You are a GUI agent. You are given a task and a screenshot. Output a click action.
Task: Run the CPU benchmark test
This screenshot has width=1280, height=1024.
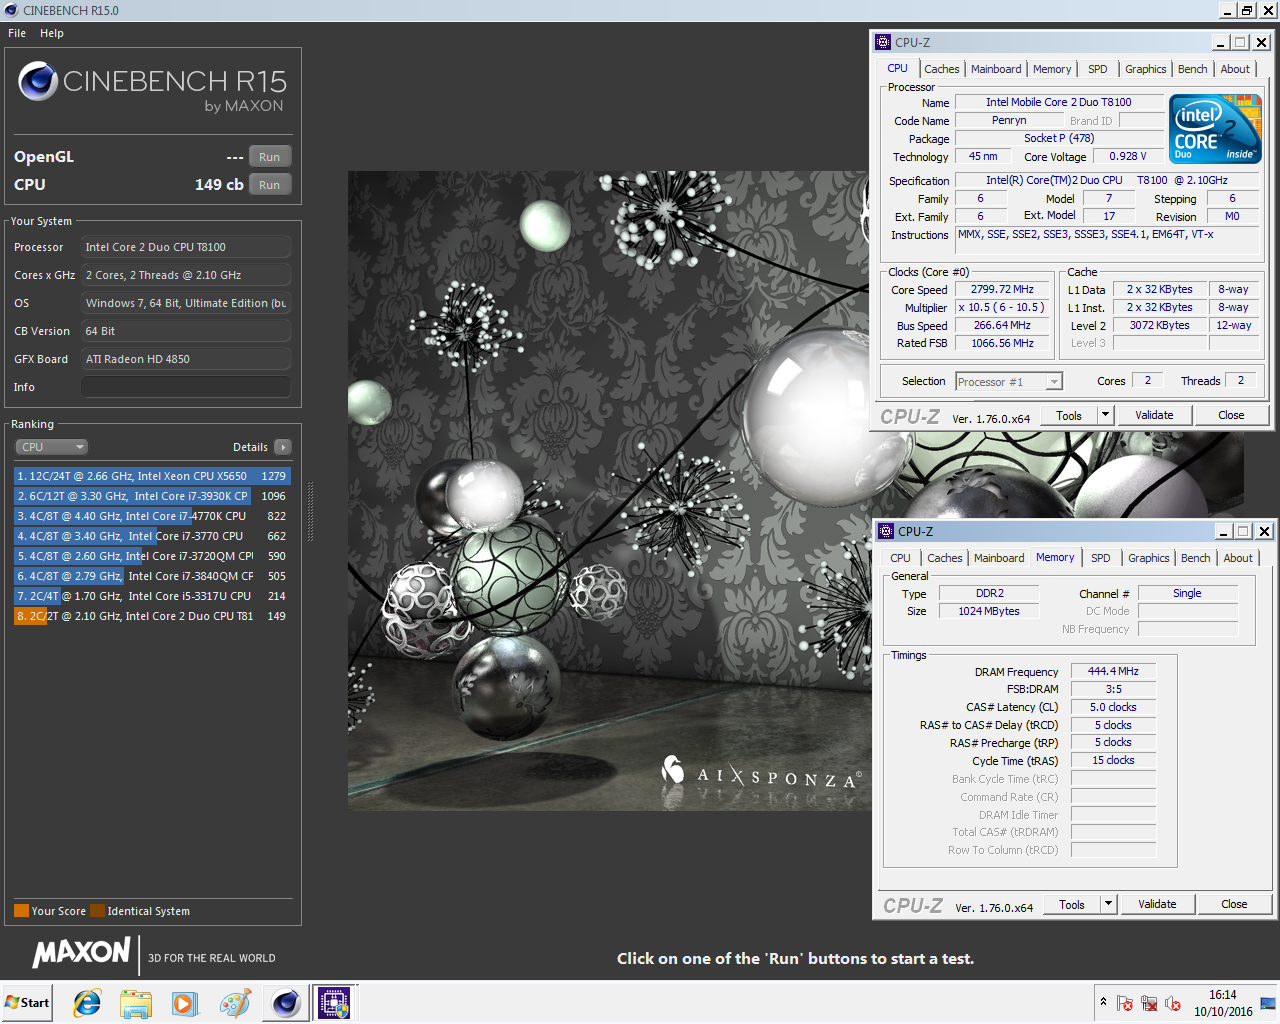[270, 185]
